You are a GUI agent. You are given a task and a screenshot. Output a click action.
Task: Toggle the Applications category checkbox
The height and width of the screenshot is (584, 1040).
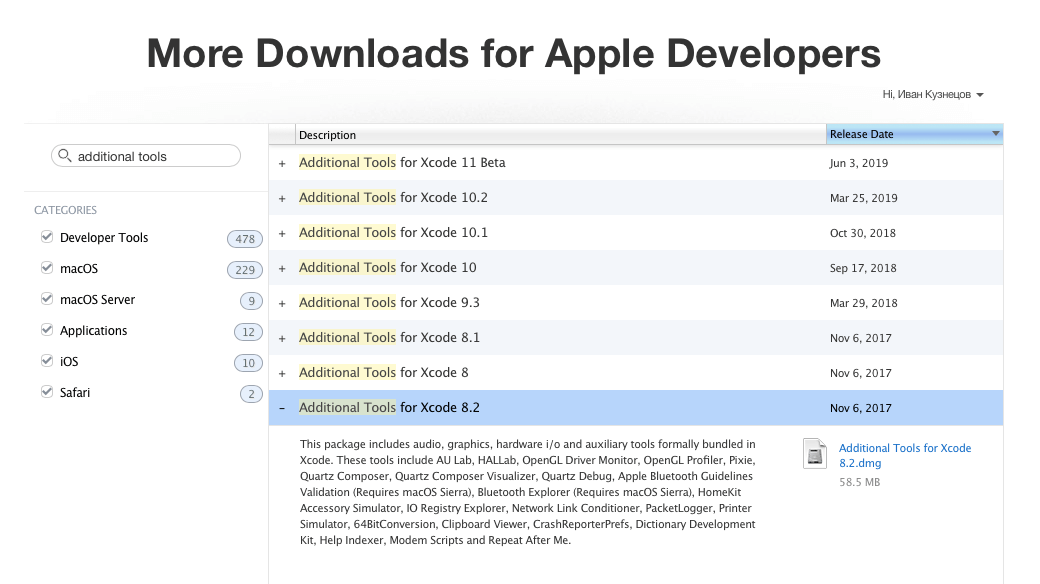coord(47,330)
